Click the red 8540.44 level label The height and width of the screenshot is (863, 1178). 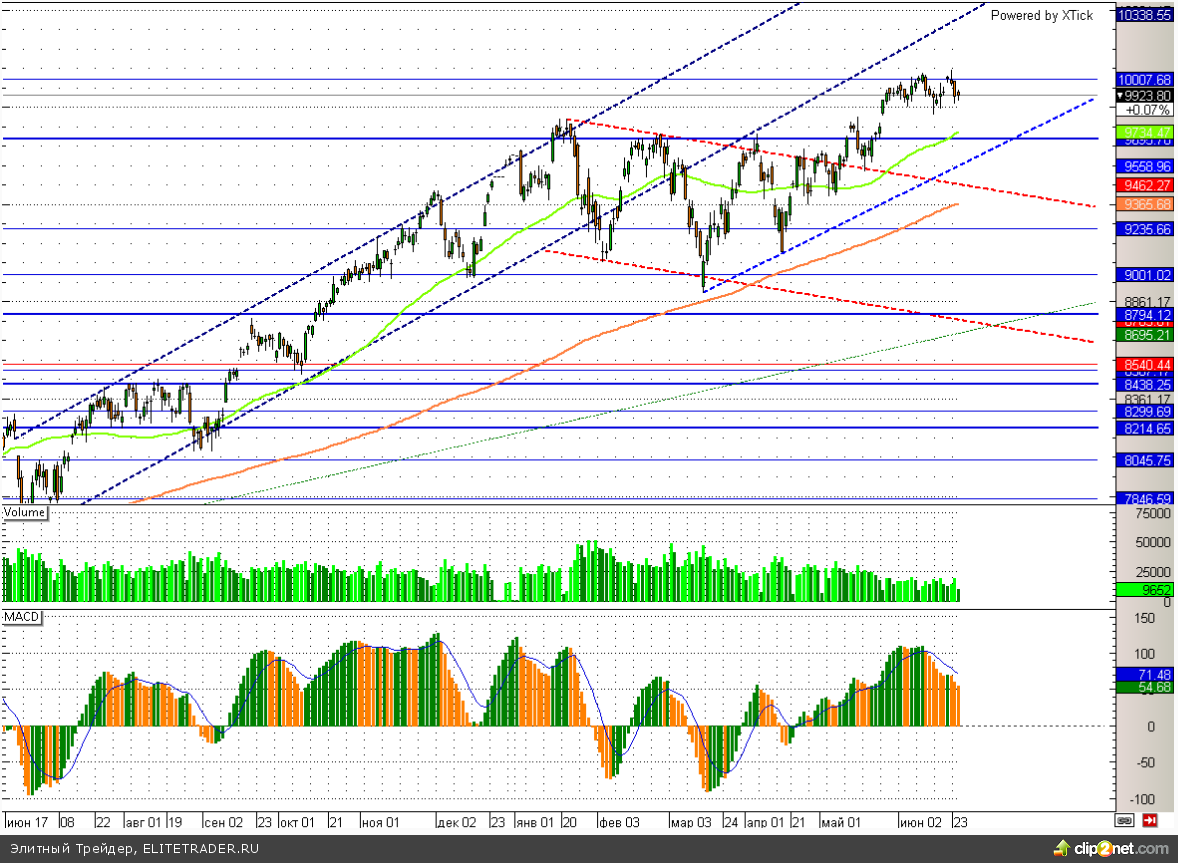click(x=1144, y=364)
